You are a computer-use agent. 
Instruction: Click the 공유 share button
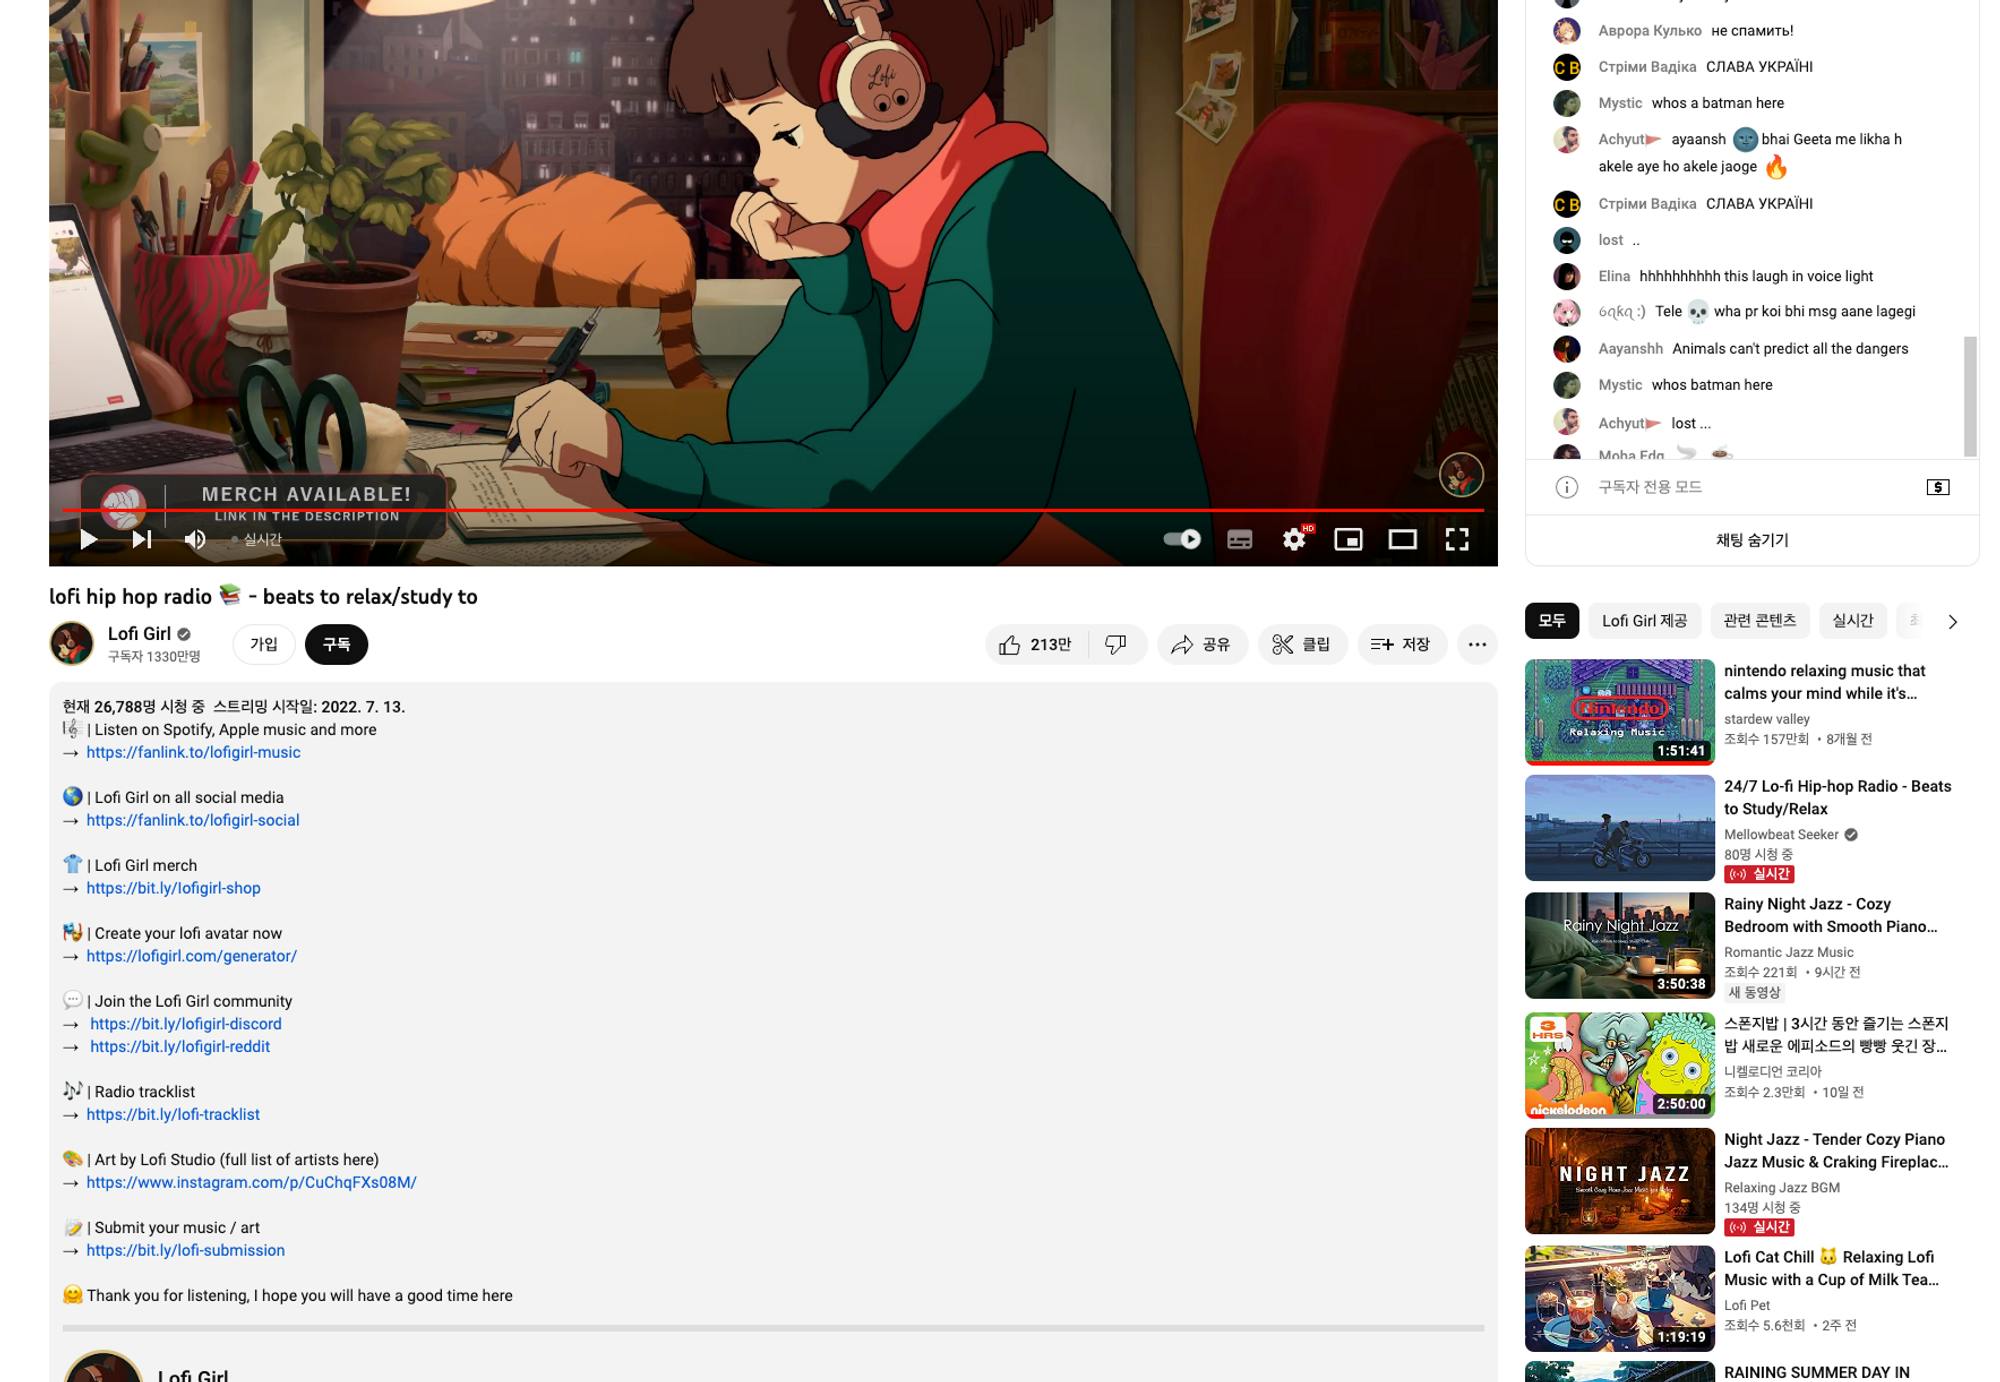[1201, 644]
